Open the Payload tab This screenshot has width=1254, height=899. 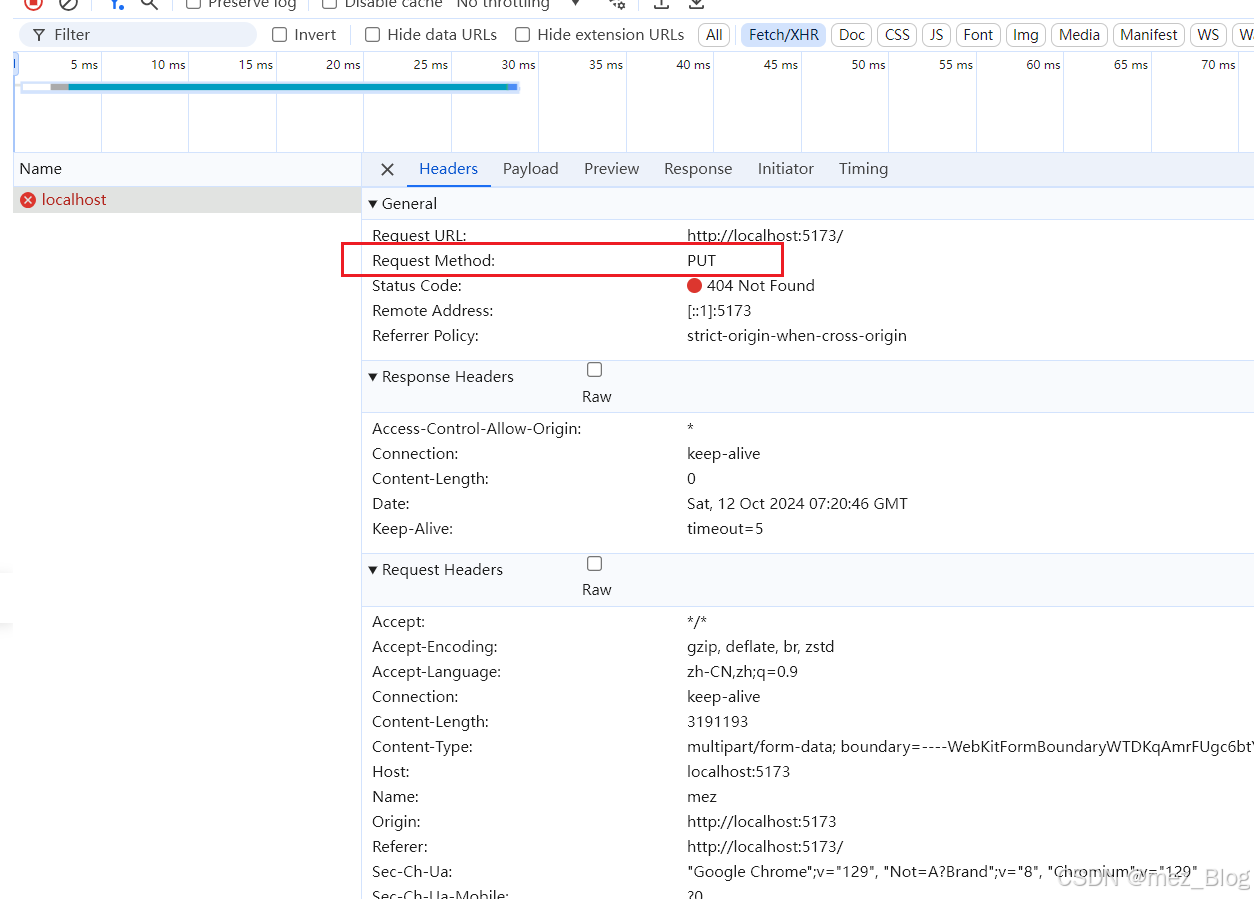pyautogui.click(x=530, y=169)
